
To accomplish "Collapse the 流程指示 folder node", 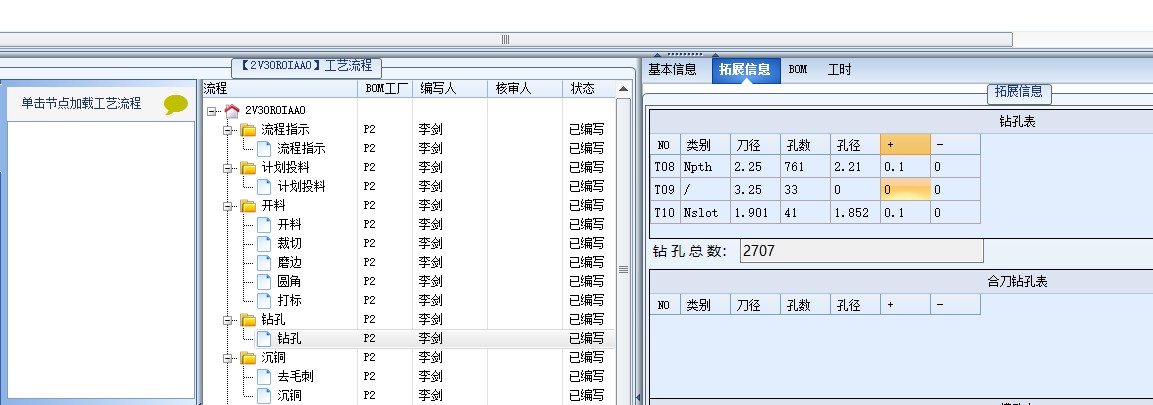I will 228,130.
